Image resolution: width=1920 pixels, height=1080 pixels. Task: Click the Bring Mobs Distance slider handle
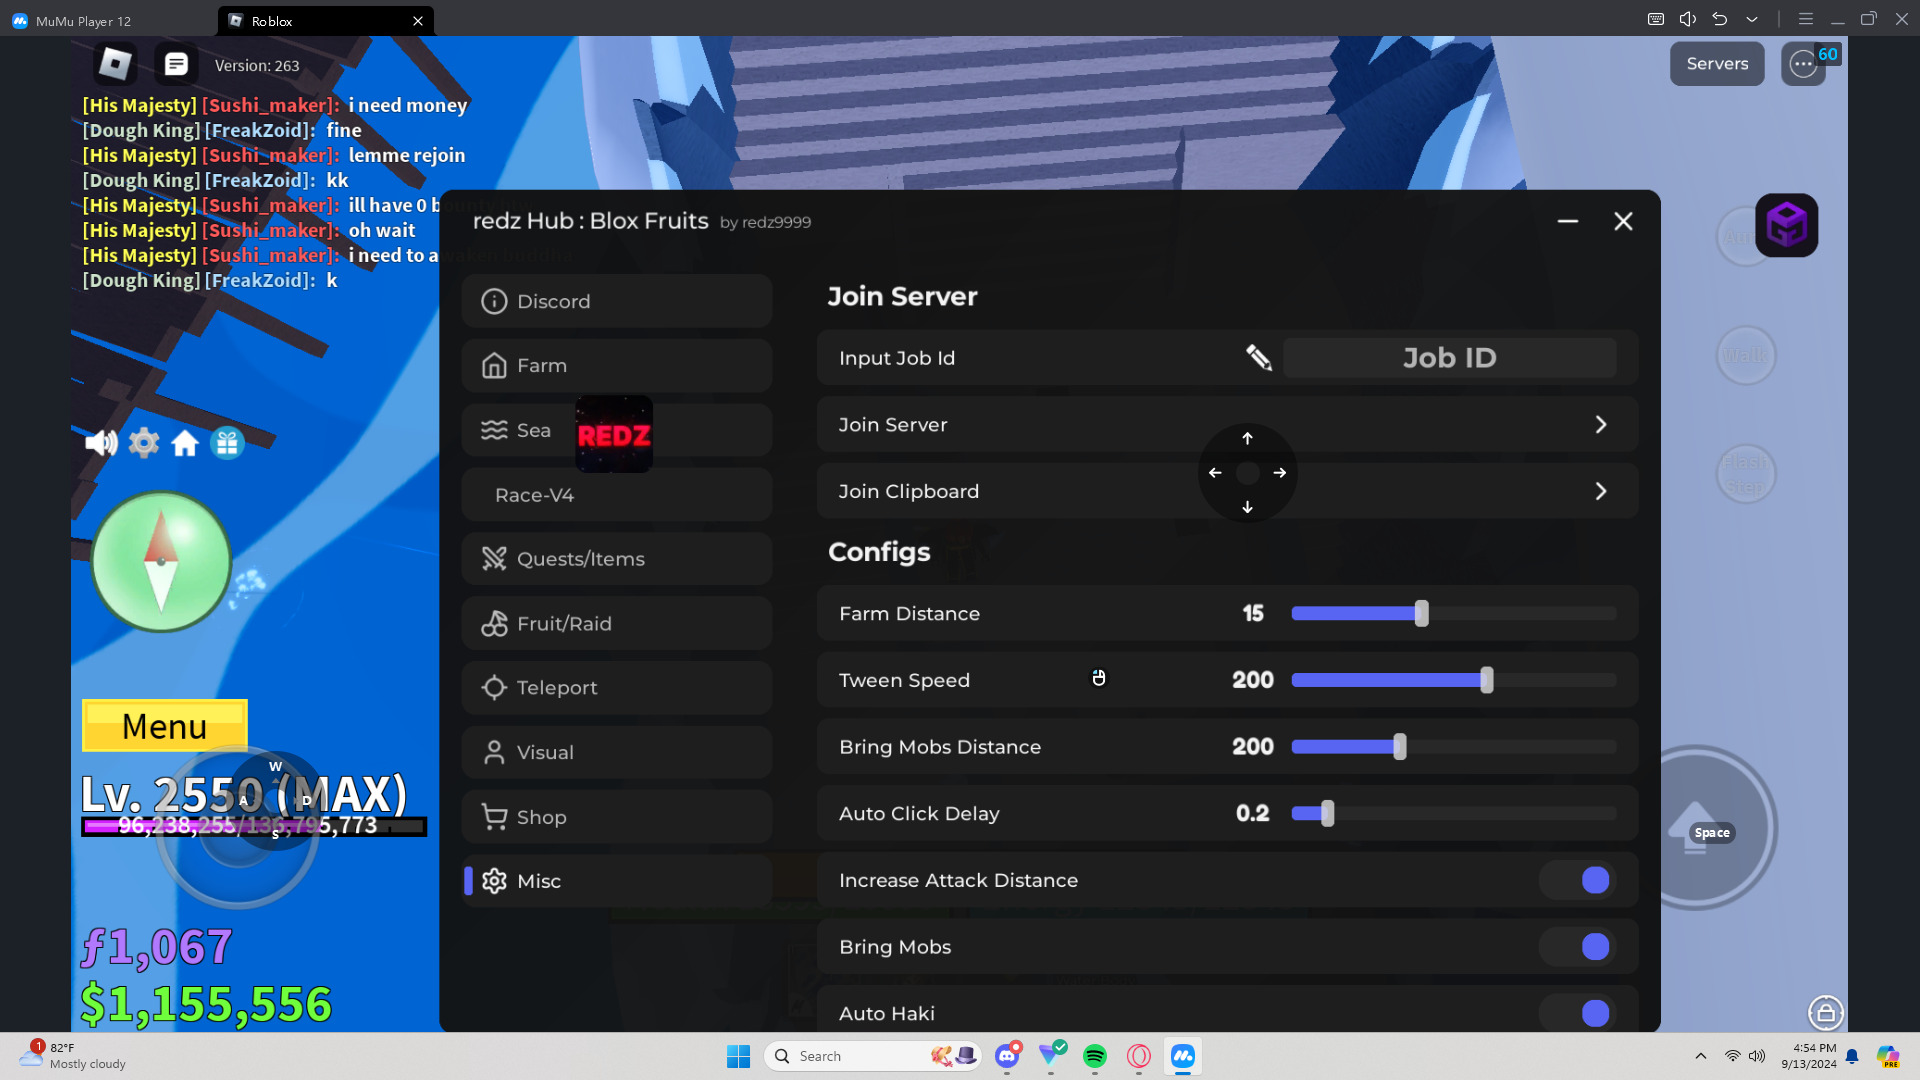[1400, 747]
